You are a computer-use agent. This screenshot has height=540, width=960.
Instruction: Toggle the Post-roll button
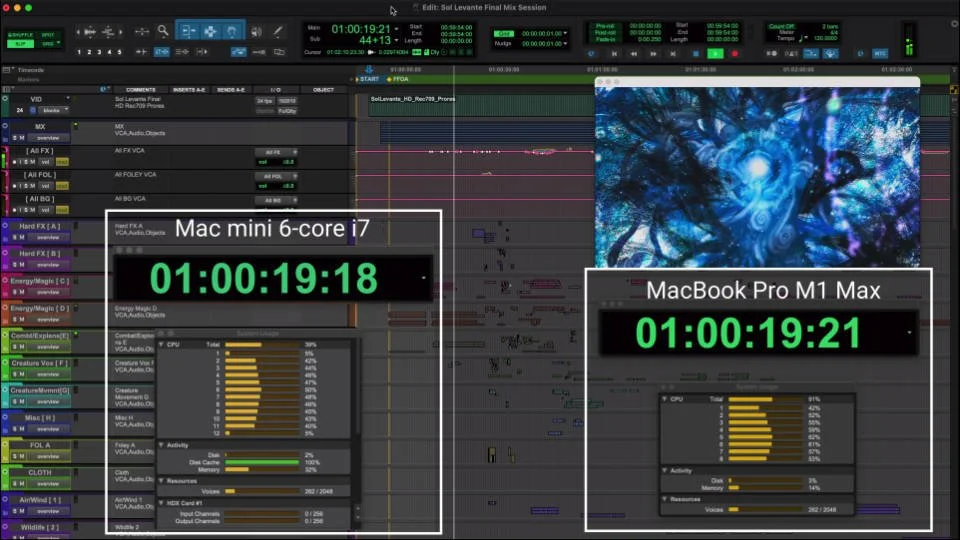605,32
